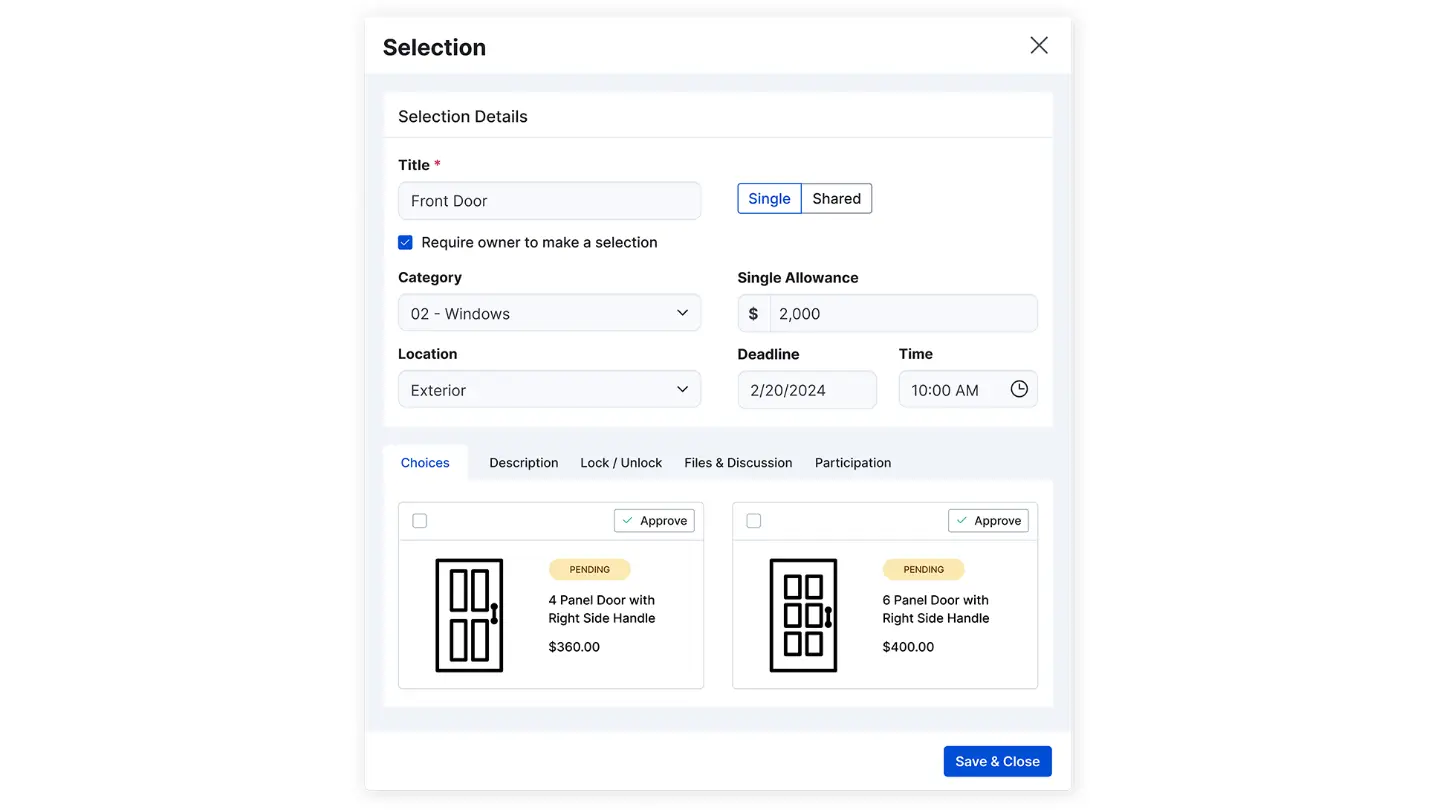Uncheck Require owner to make a selection
The image size is (1440, 810).
point(405,242)
